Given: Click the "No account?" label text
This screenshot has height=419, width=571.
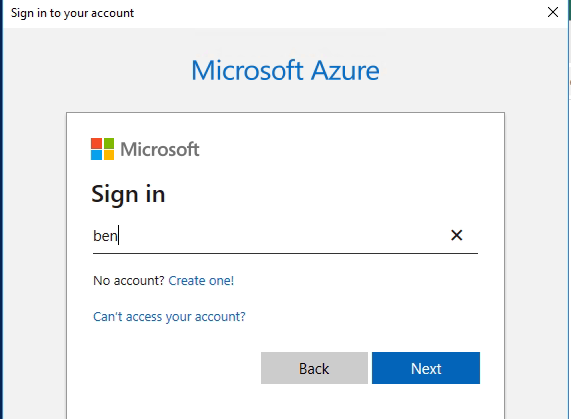Looking at the screenshot, I should tap(129, 281).
